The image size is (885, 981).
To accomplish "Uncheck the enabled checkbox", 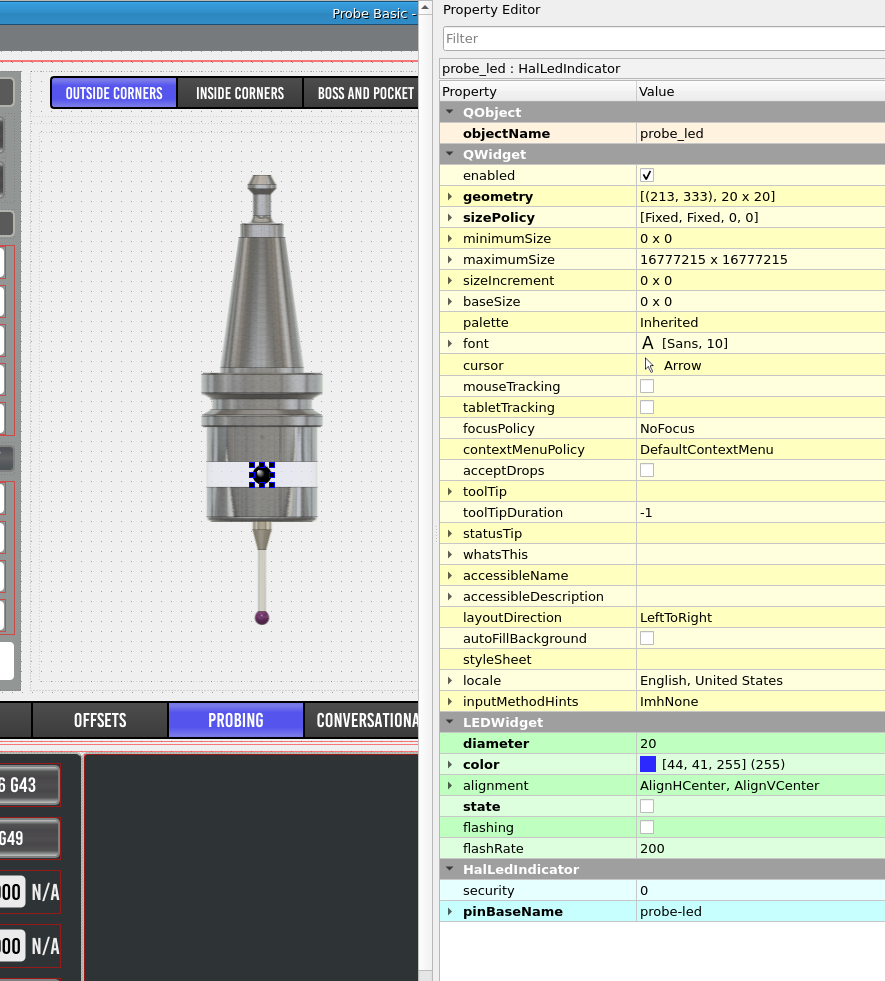I will (x=647, y=176).
